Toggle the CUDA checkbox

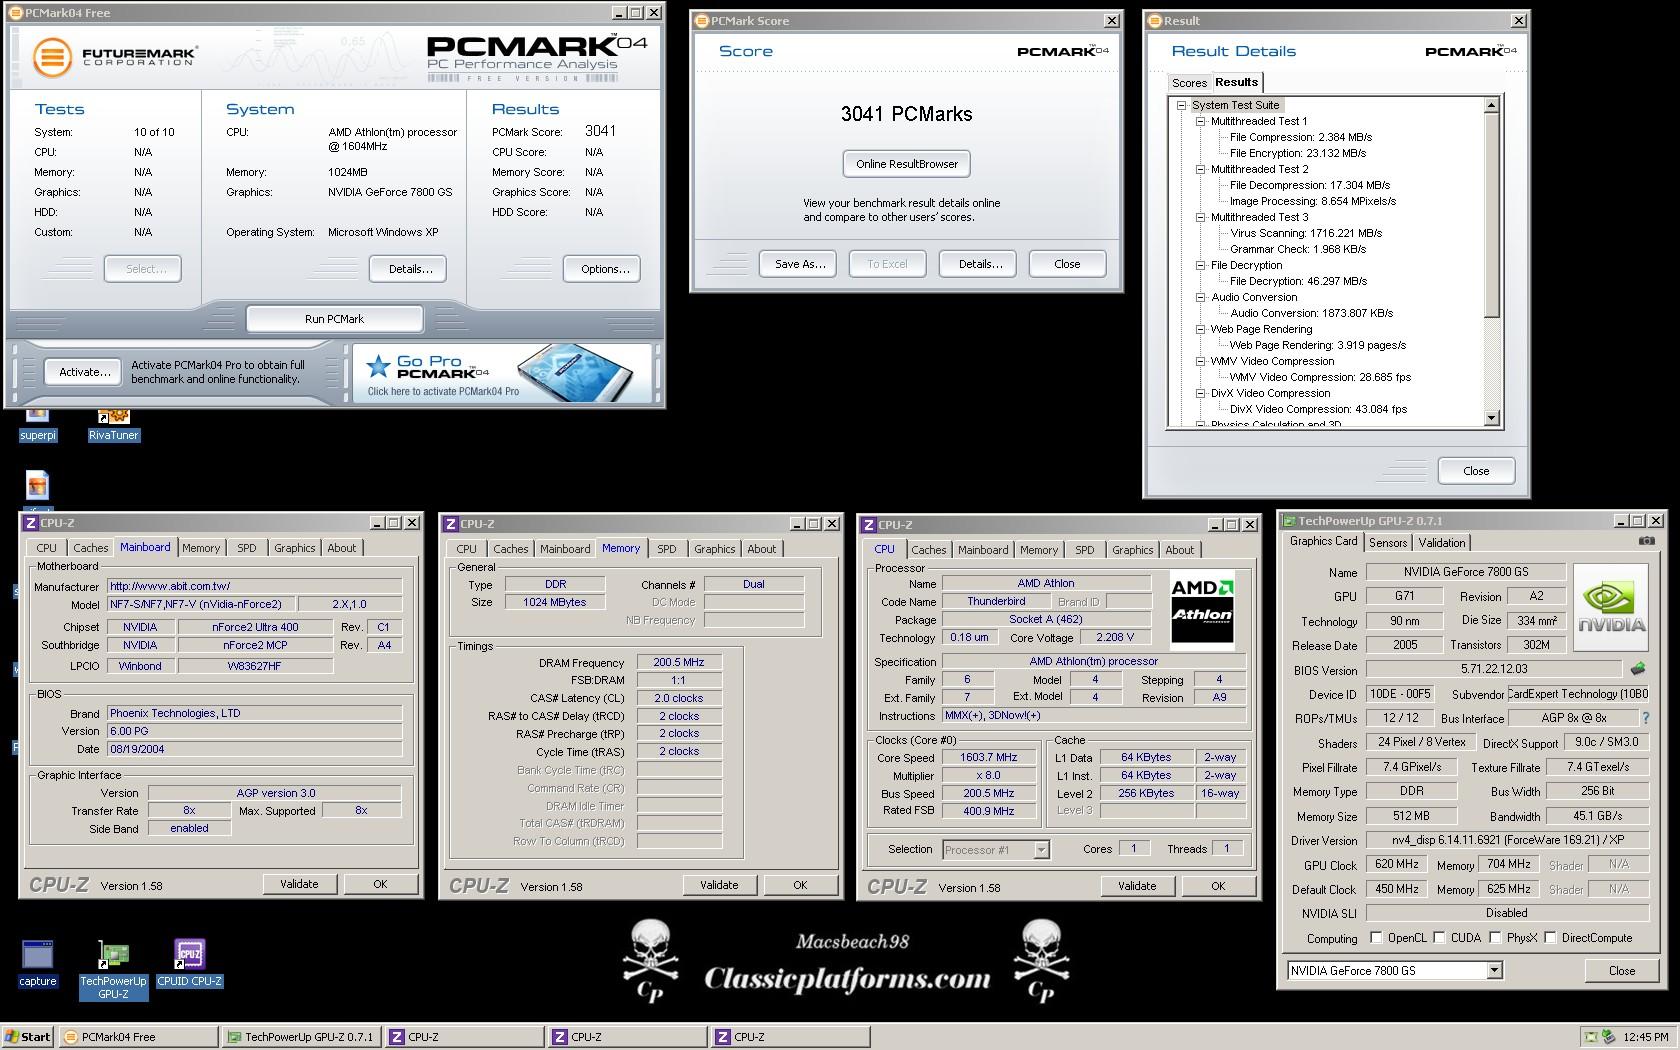point(1439,938)
